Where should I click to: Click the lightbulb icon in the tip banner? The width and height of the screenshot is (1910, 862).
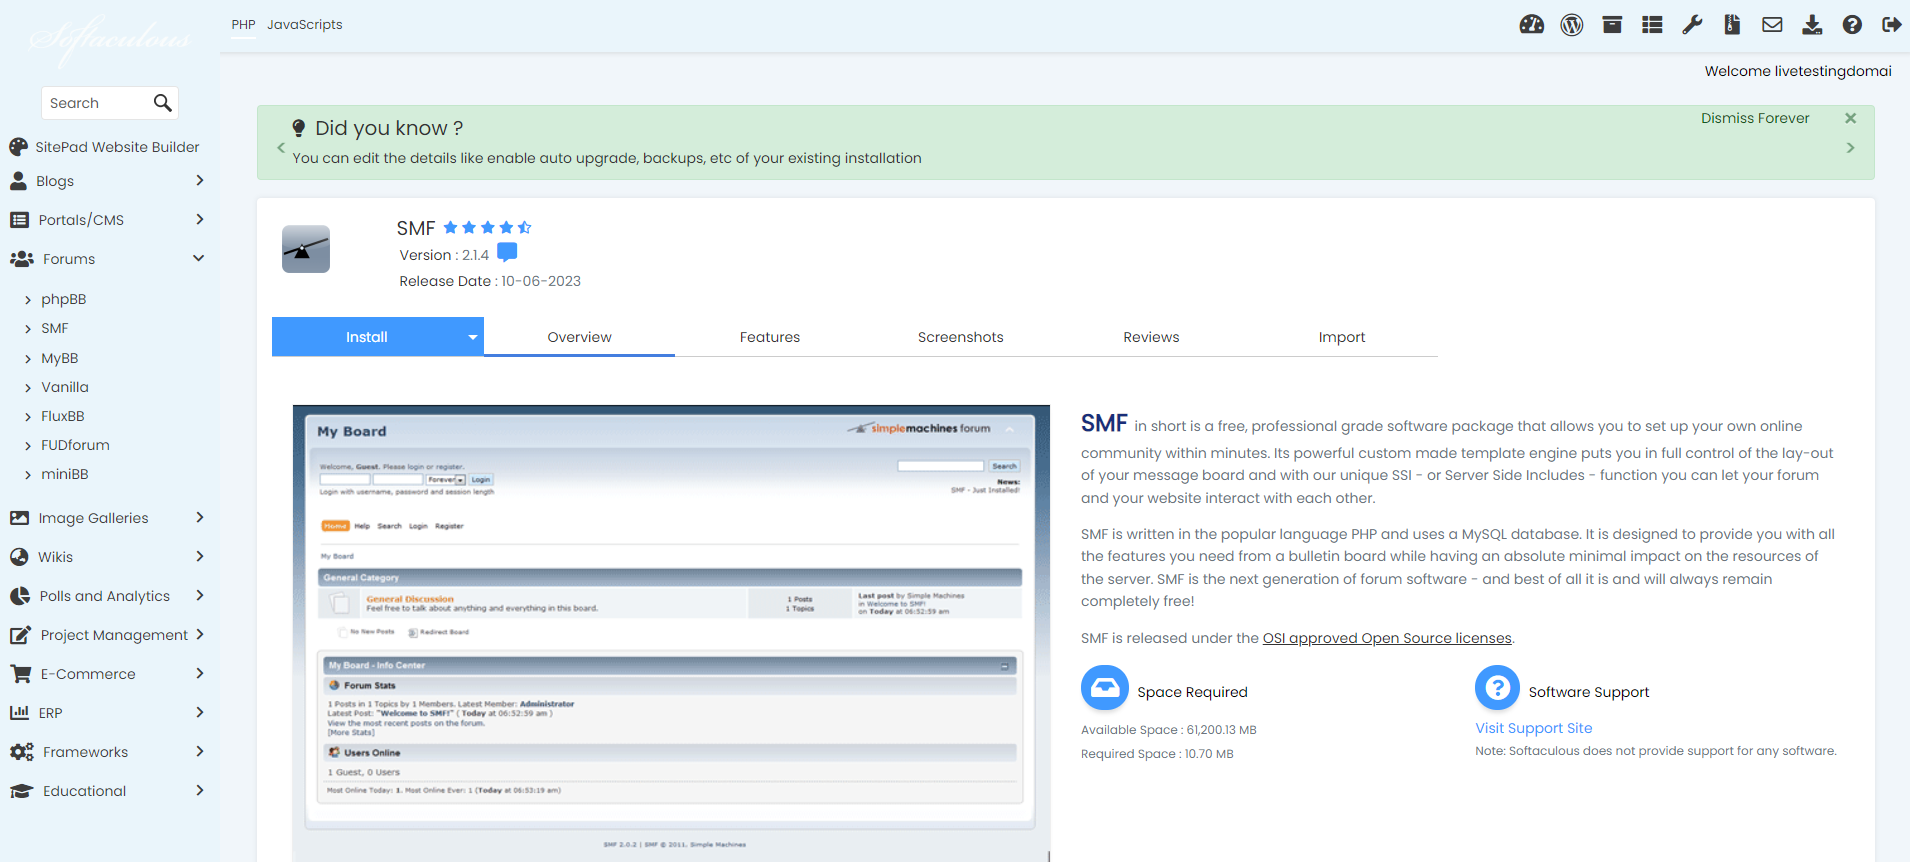298,128
